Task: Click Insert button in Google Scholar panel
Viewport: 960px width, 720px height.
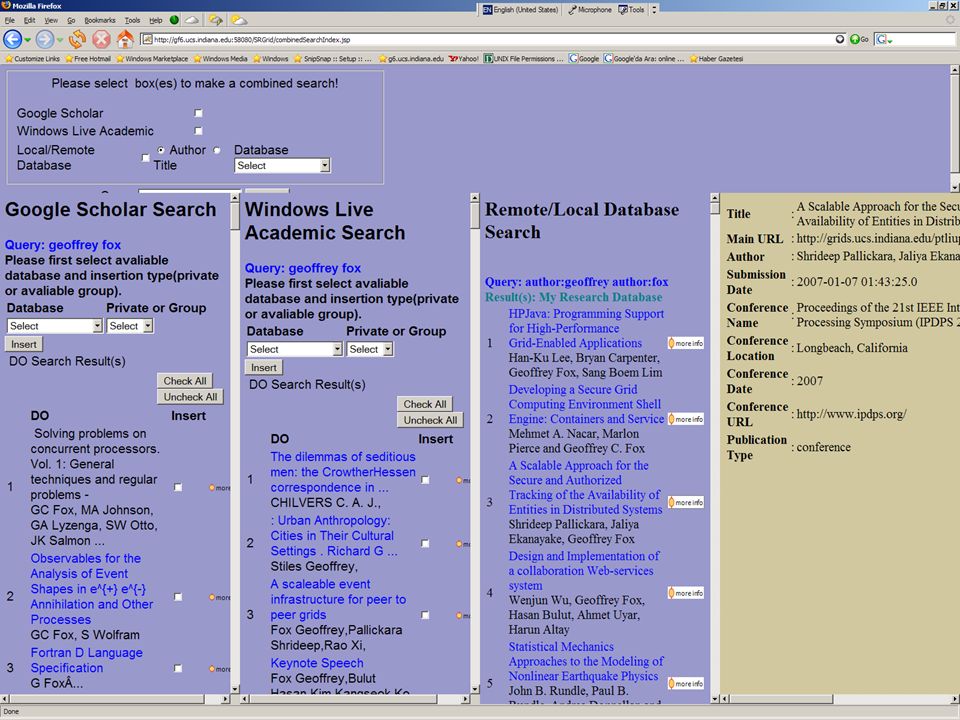Action: (24, 344)
